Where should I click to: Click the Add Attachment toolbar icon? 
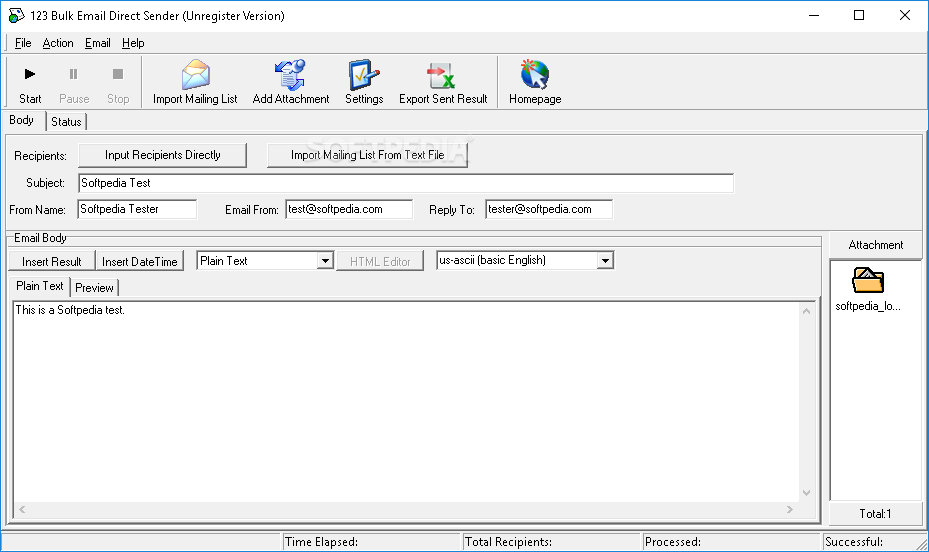click(x=290, y=75)
